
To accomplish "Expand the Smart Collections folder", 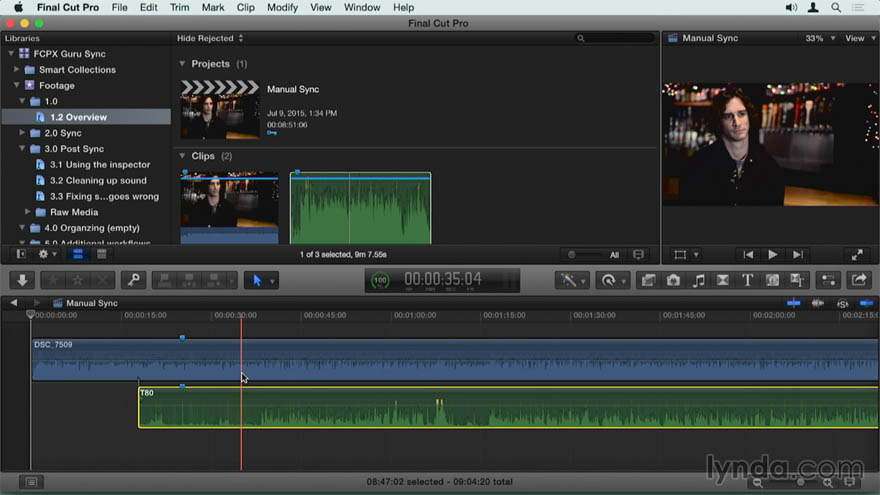I will 16,70.
